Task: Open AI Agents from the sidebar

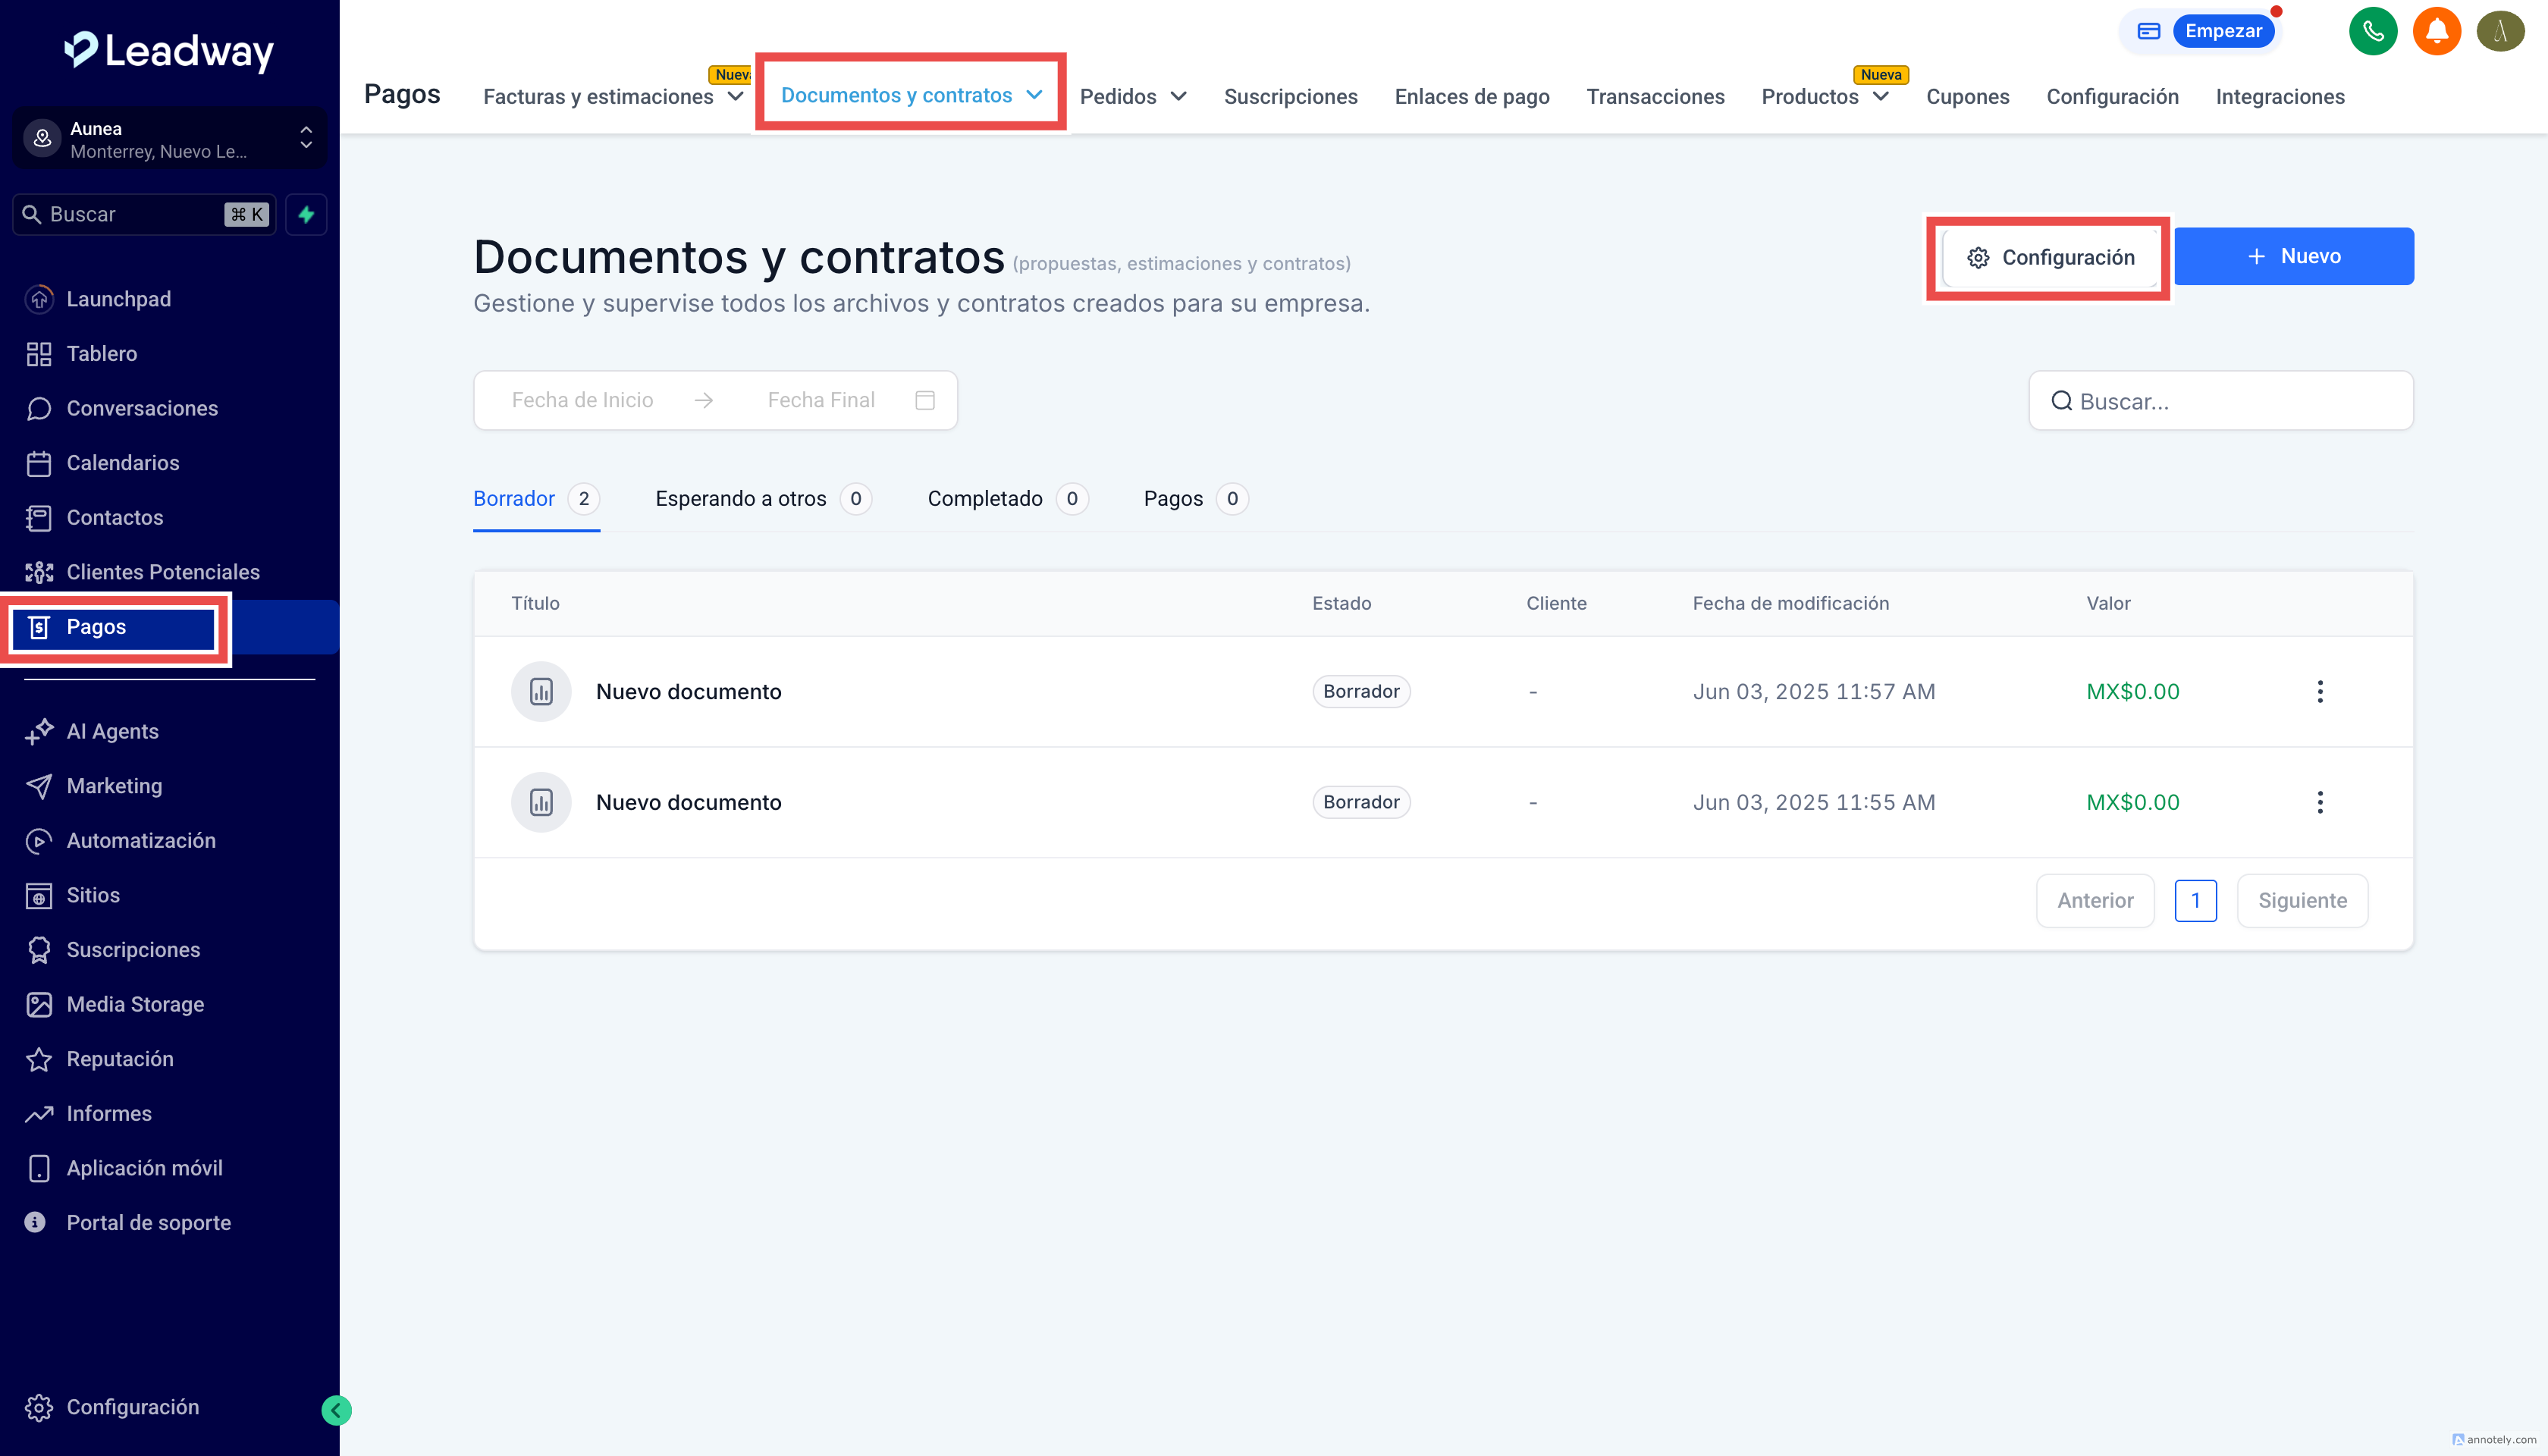Action: [112, 731]
